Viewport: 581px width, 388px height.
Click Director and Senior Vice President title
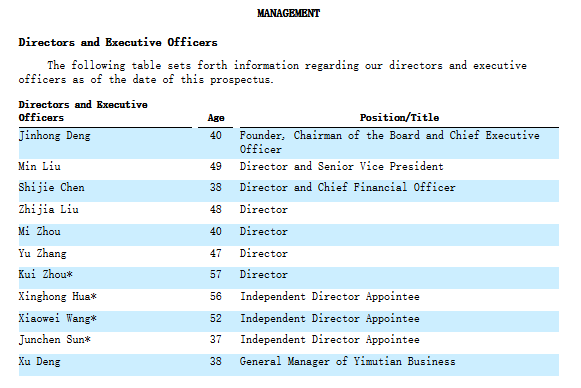point(341,166)
